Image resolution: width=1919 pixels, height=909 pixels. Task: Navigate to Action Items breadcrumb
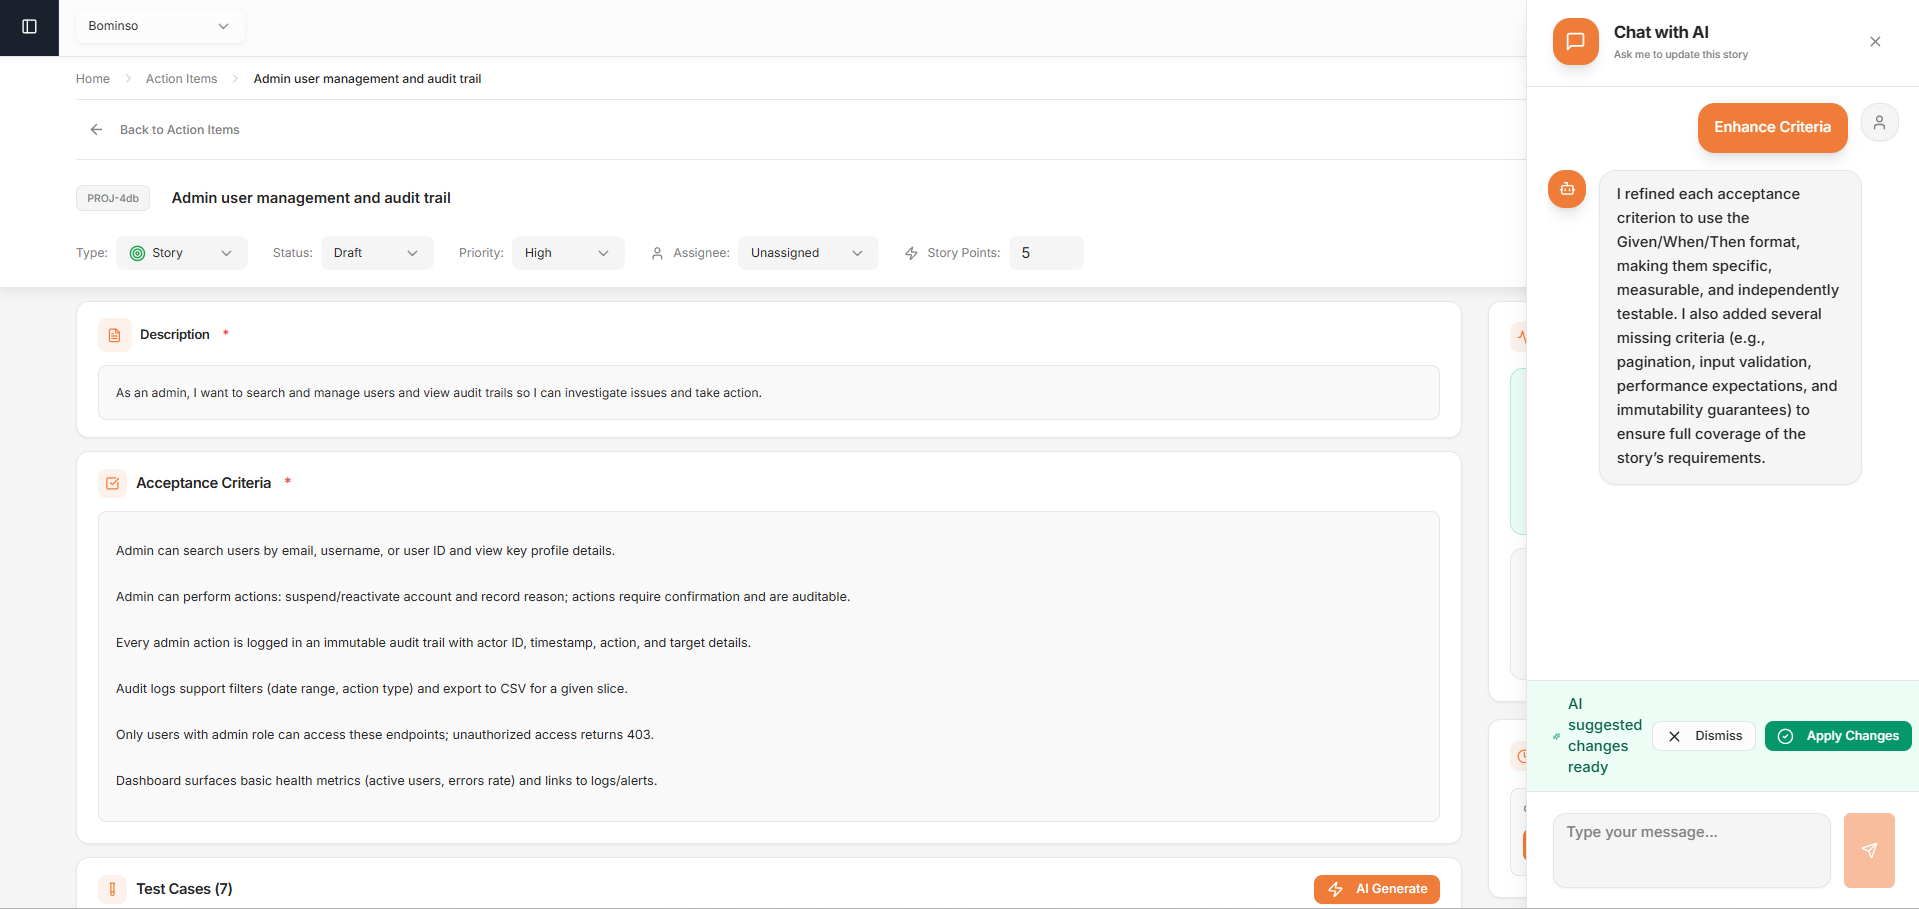pyautogui.click(x=181, y=79)
